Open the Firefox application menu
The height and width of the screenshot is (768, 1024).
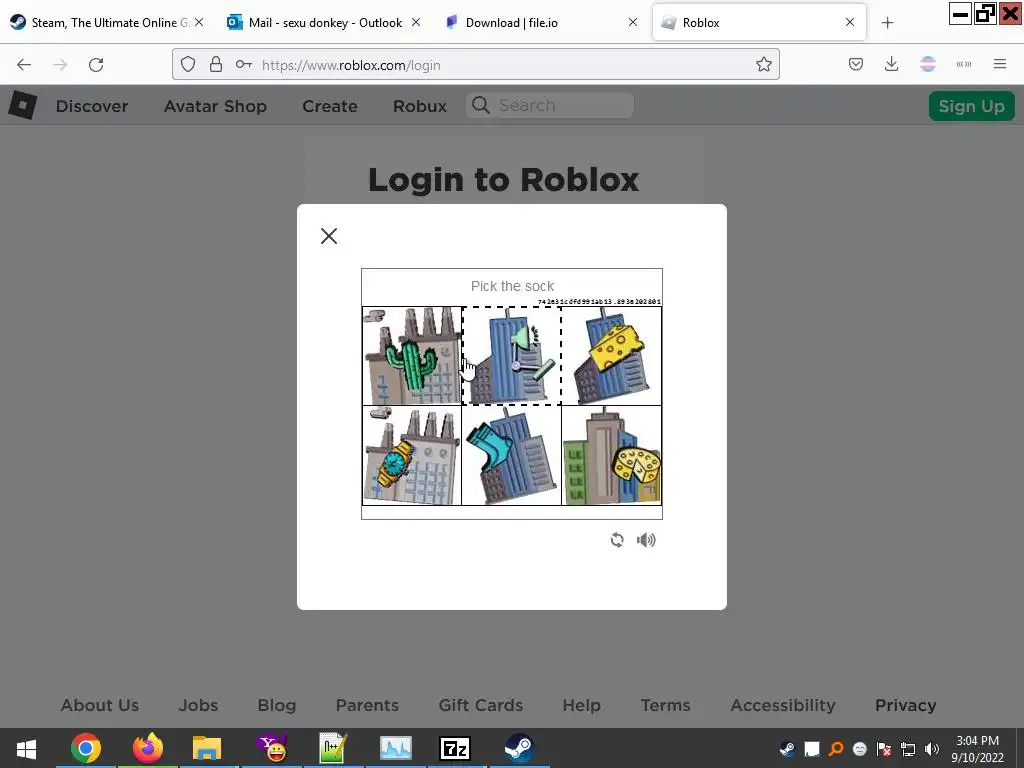pyautogui.click(x=1000, y=64)
